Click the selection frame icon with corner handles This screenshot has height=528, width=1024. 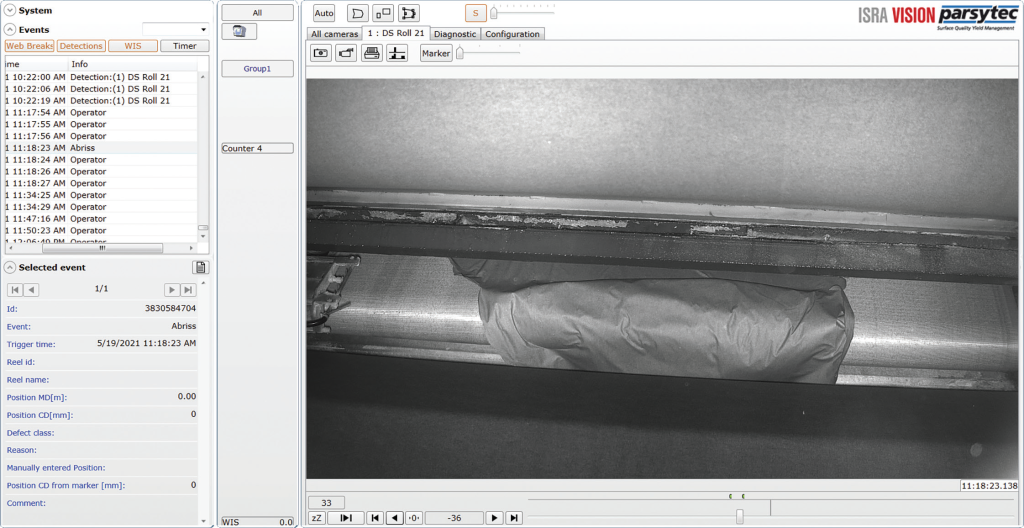(x=409, y=13)
